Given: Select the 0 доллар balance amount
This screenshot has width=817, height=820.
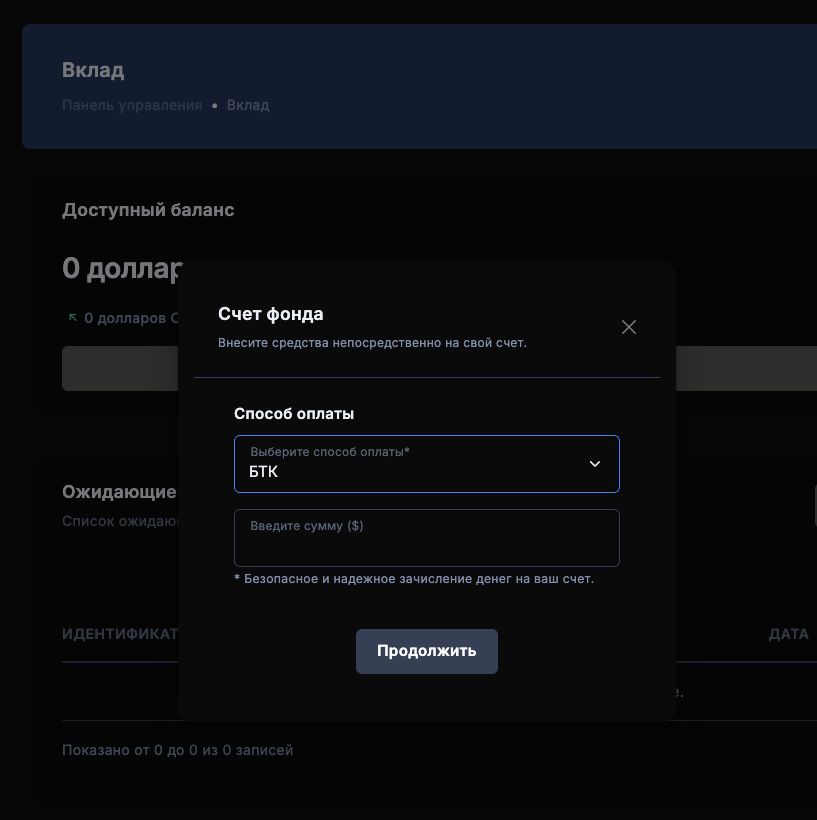Looking at the screenshot, I should point(122,269).
